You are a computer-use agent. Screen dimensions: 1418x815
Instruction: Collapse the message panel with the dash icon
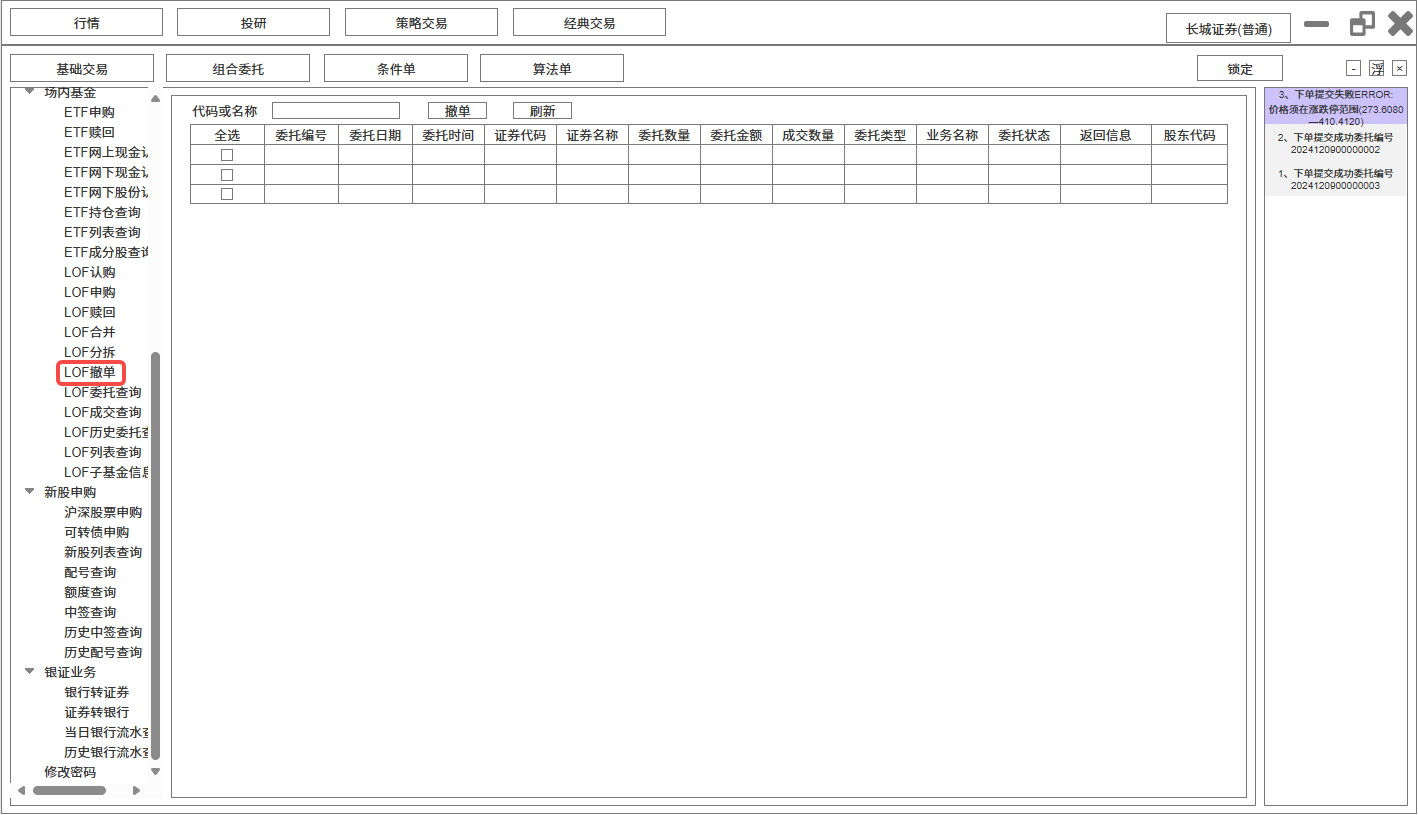1353,68
